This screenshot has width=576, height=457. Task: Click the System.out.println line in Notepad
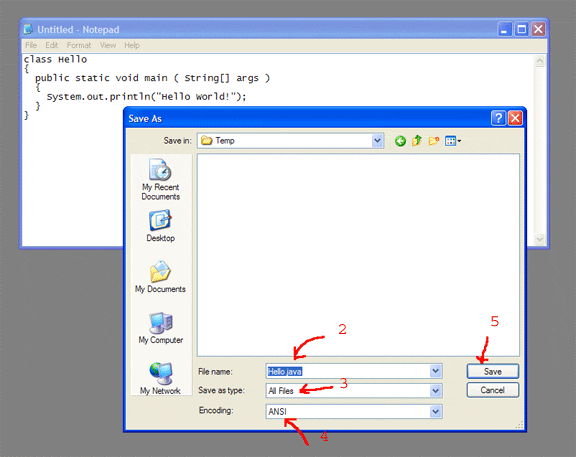147,97
